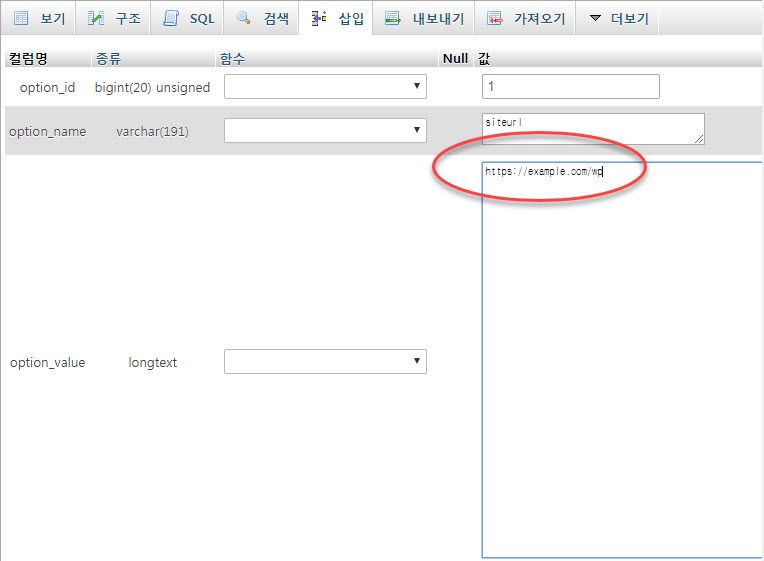Click the 보기 (Browse) table icon

[21, 18]
